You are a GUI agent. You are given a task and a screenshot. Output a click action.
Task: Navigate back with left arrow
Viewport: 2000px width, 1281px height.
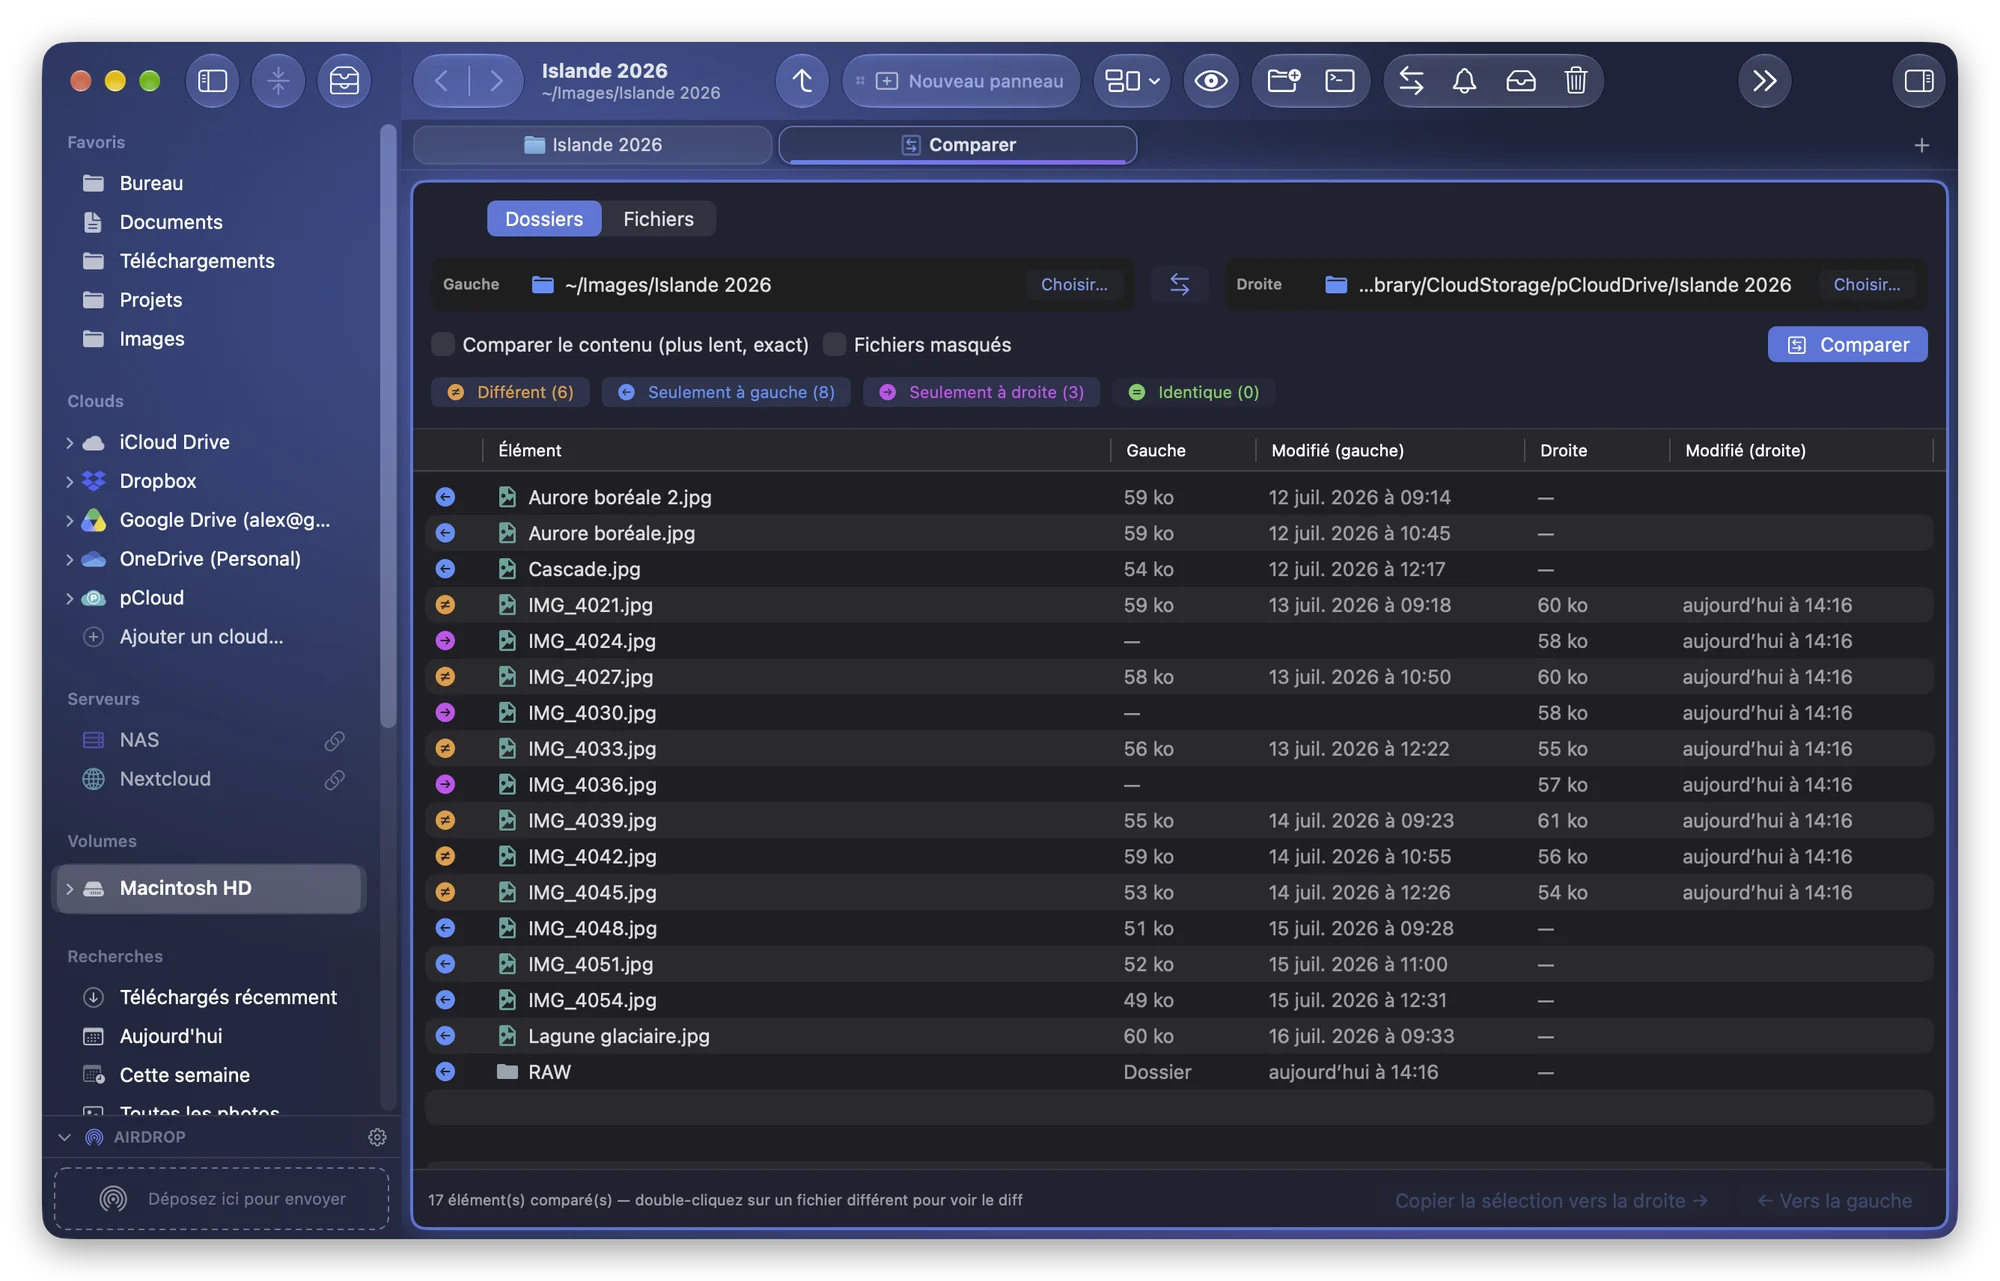point(442,81)
